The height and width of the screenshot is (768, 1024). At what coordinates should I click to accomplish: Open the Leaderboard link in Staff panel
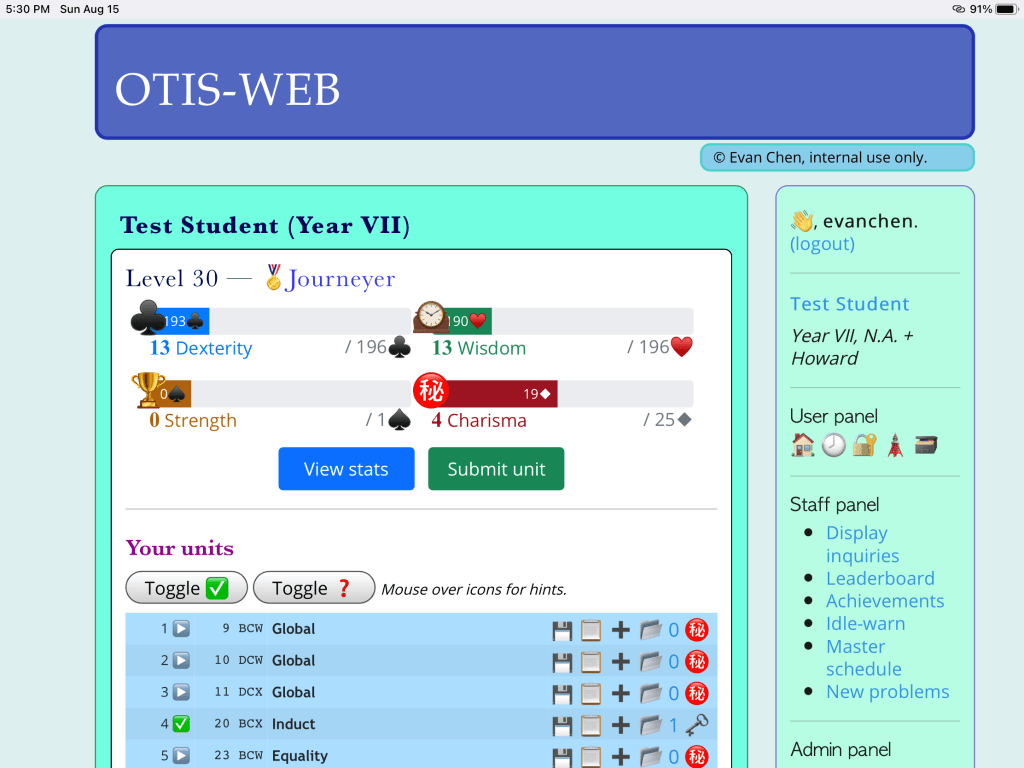(880, 578)
